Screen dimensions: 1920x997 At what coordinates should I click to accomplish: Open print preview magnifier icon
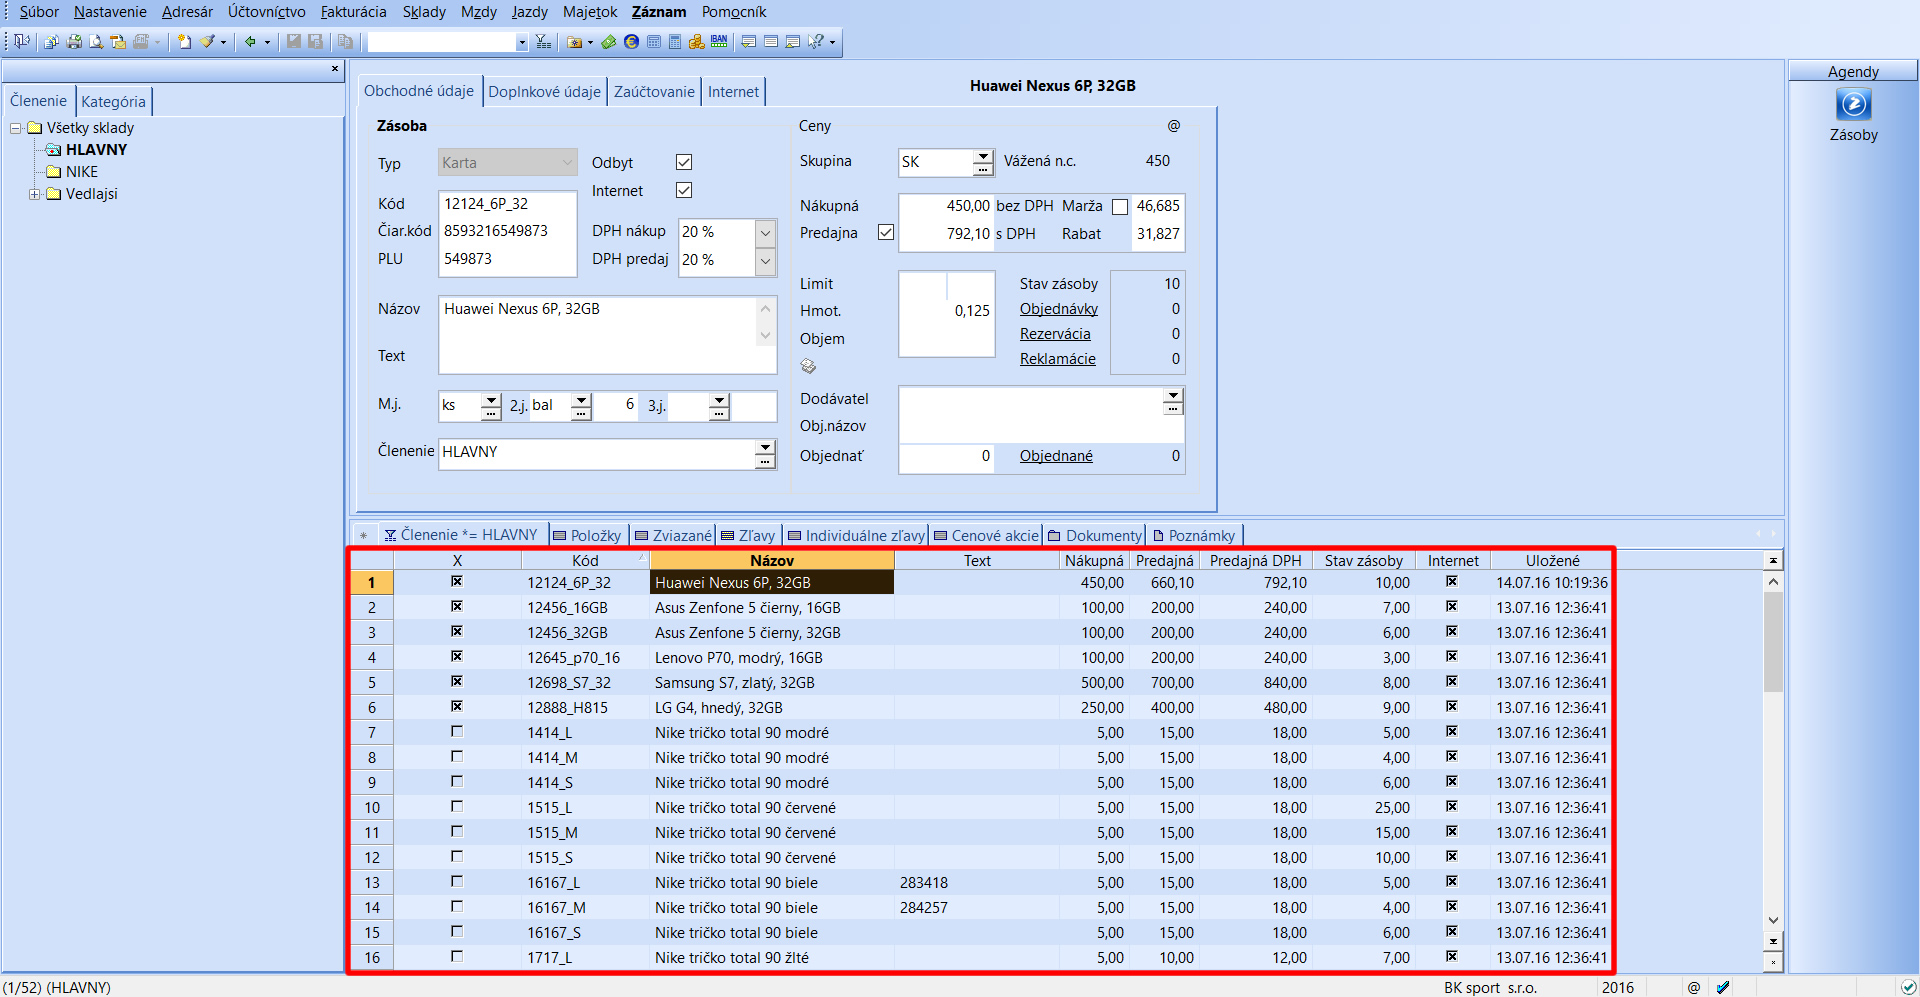96,42
